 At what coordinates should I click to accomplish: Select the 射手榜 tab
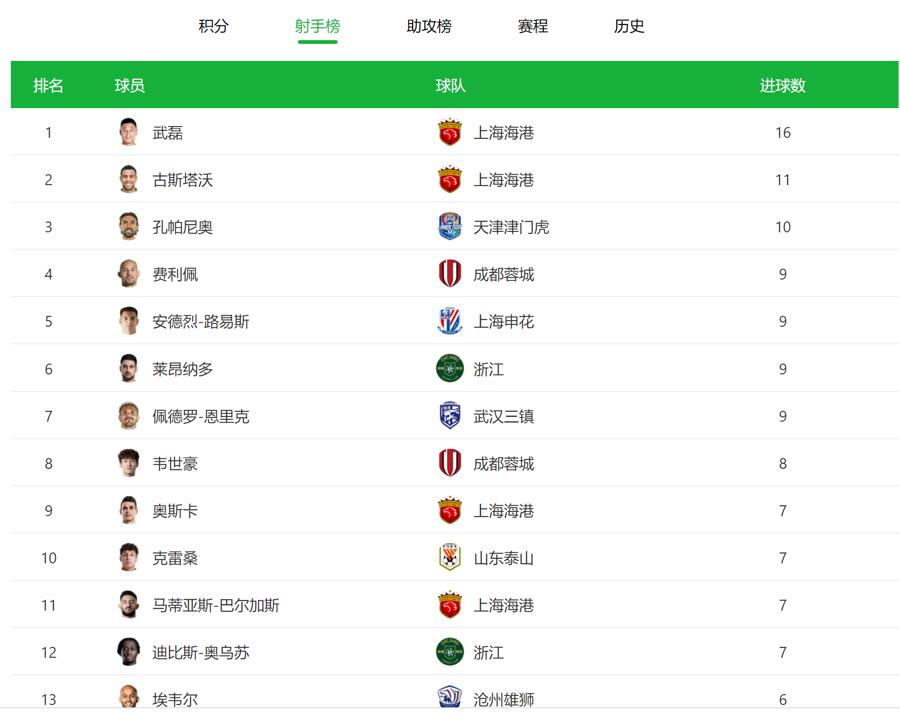317,27
